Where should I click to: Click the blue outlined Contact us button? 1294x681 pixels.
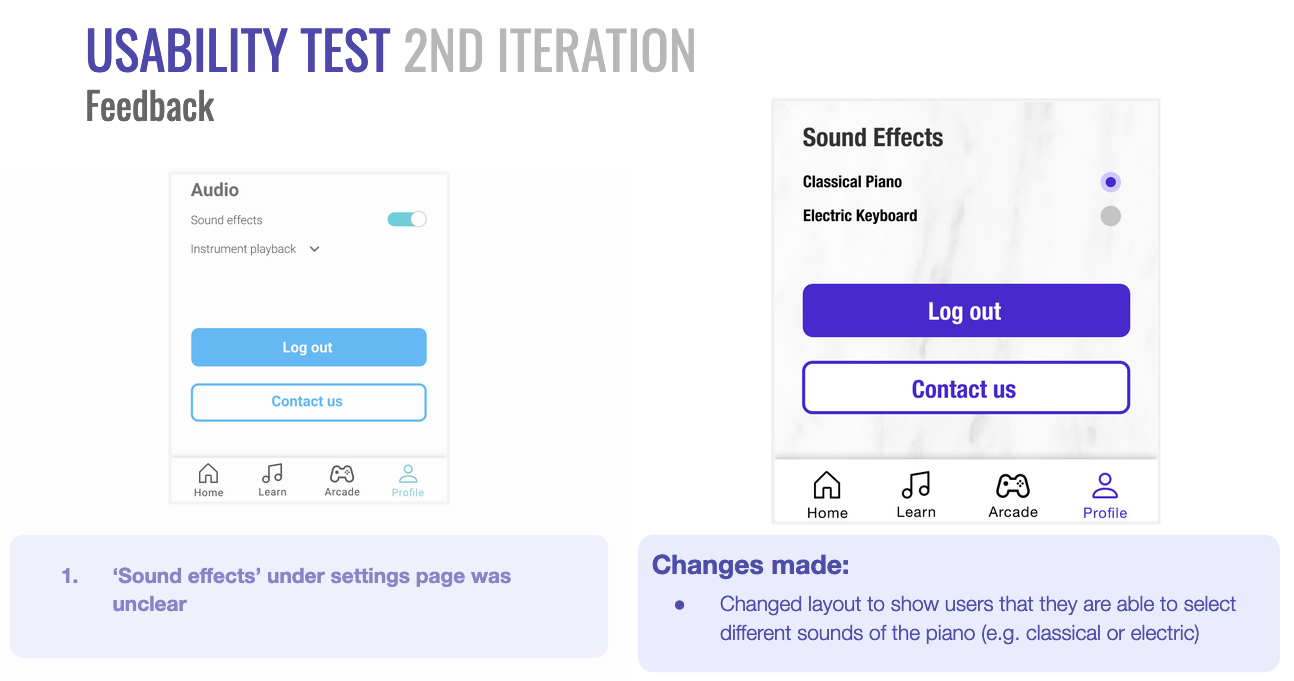pos(308,402)
